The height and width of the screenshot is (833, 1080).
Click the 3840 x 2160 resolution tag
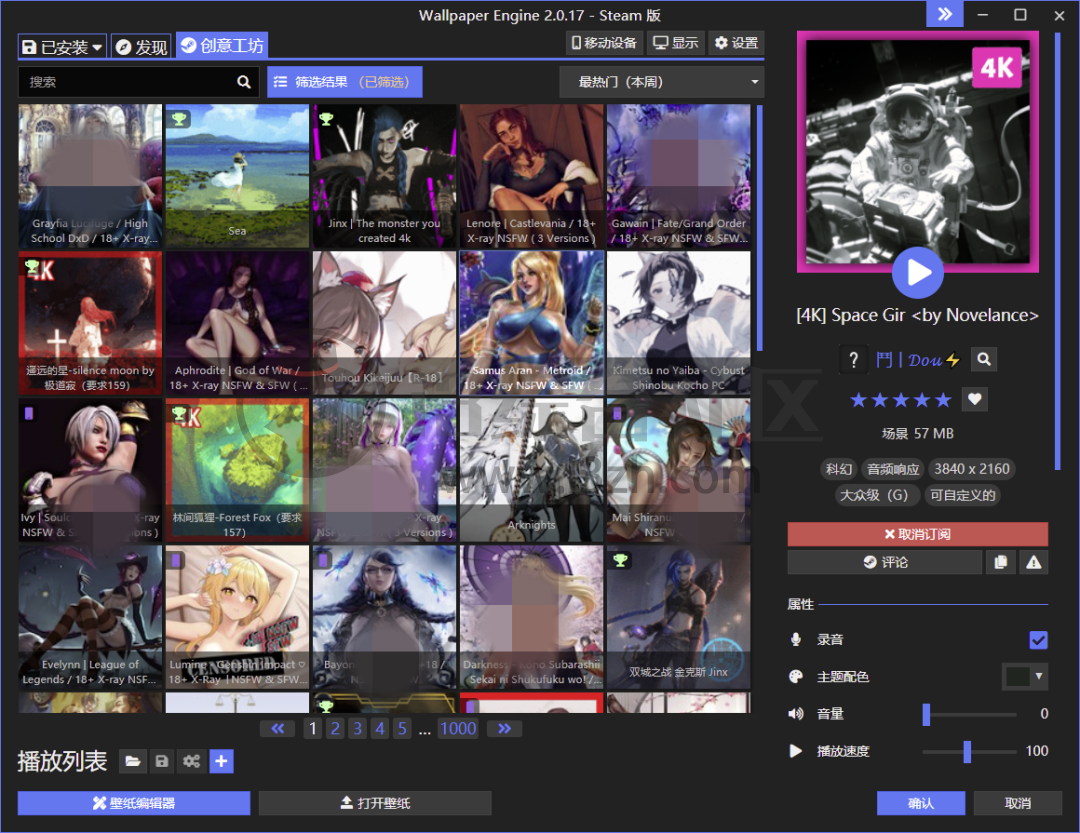pyautogui.click(x=972, y=469)
